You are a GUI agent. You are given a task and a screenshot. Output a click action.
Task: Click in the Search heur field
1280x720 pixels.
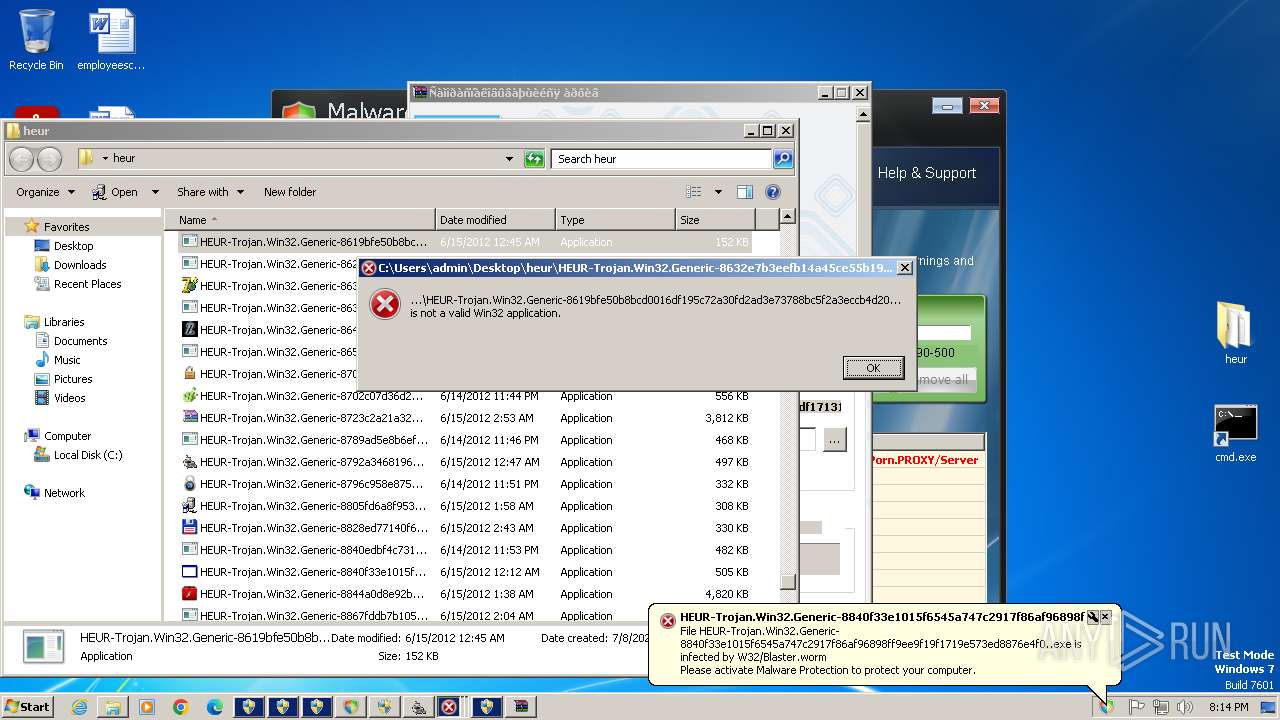pyautogui.click(x=661, y=159)
